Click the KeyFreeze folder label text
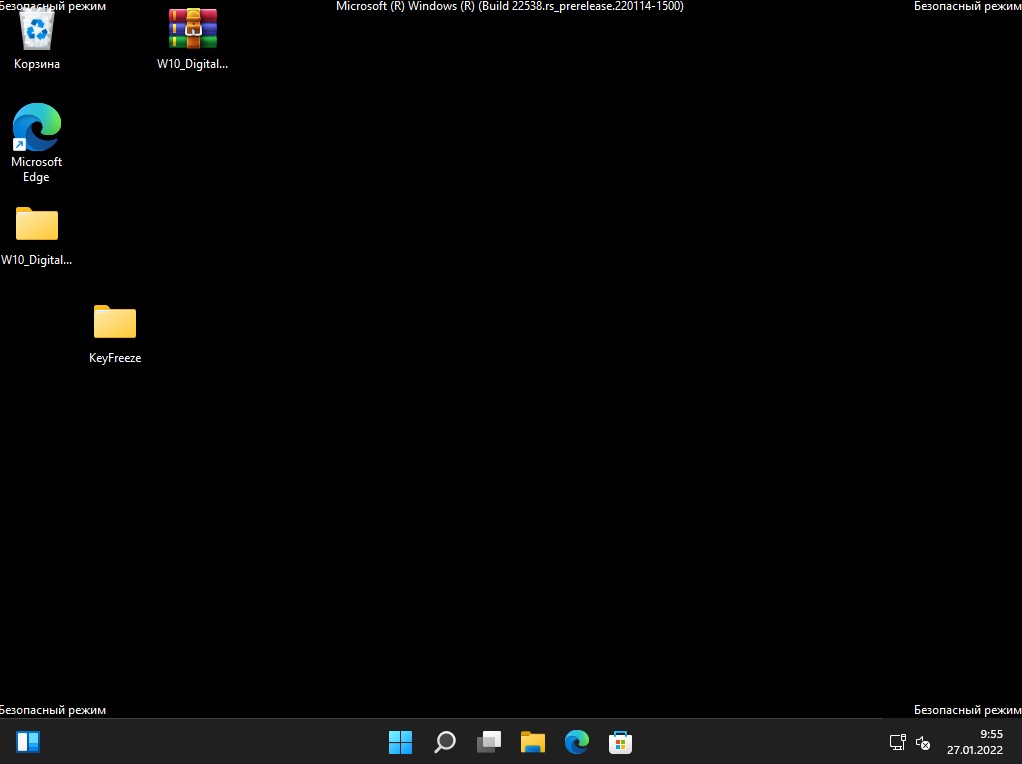1022x764 pixels. 115,358
